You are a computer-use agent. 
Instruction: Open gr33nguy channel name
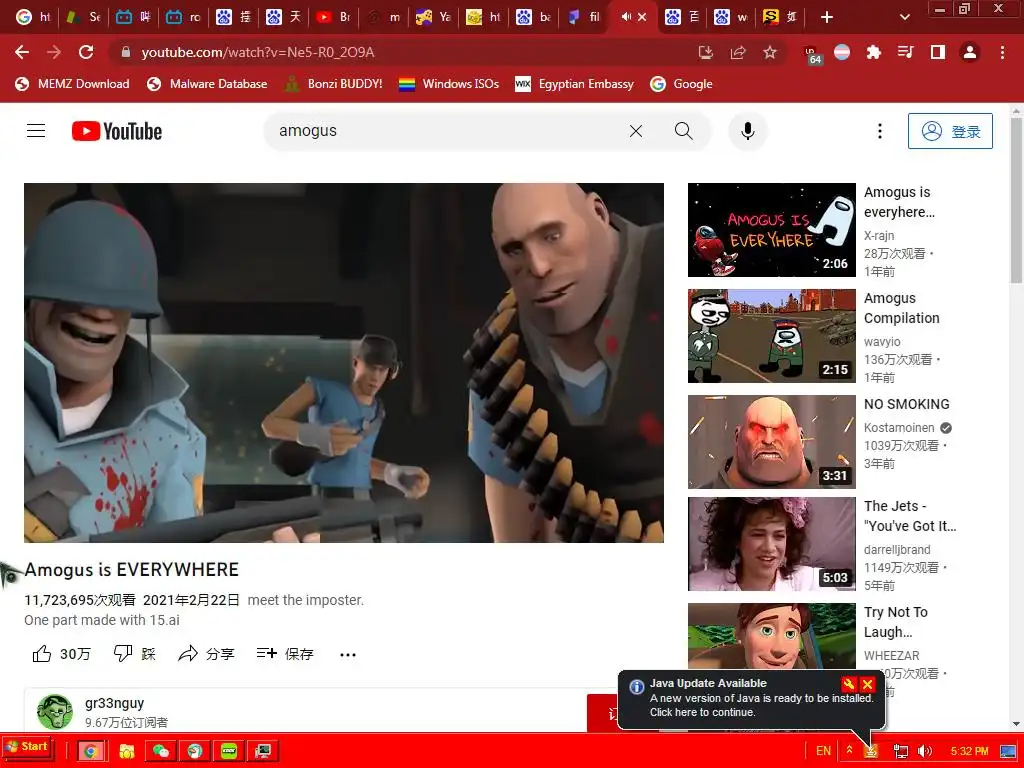coord(114,703)
